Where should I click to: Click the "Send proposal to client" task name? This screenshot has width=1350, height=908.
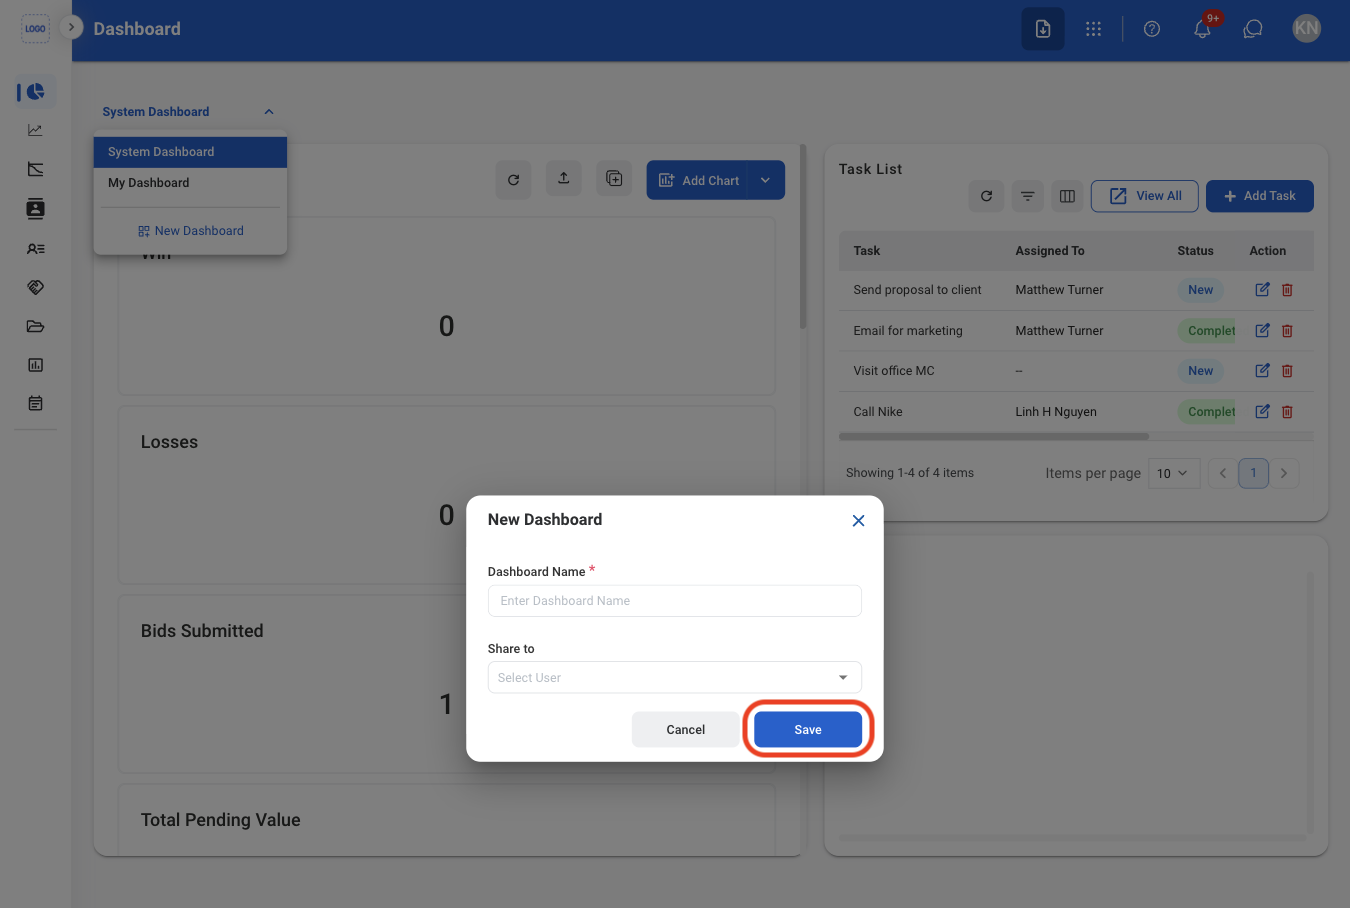[x=918, y=290]
